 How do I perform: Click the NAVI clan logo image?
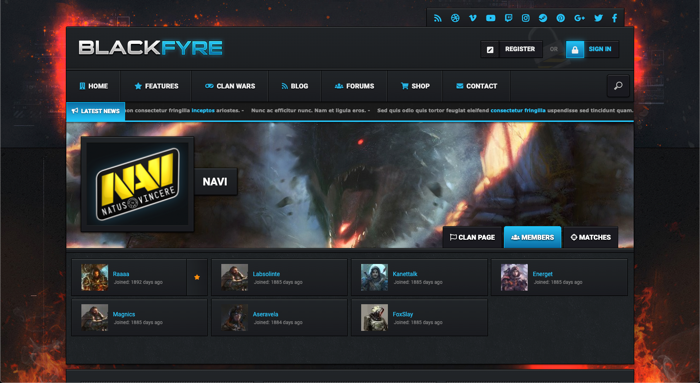(x=138, y=184)
